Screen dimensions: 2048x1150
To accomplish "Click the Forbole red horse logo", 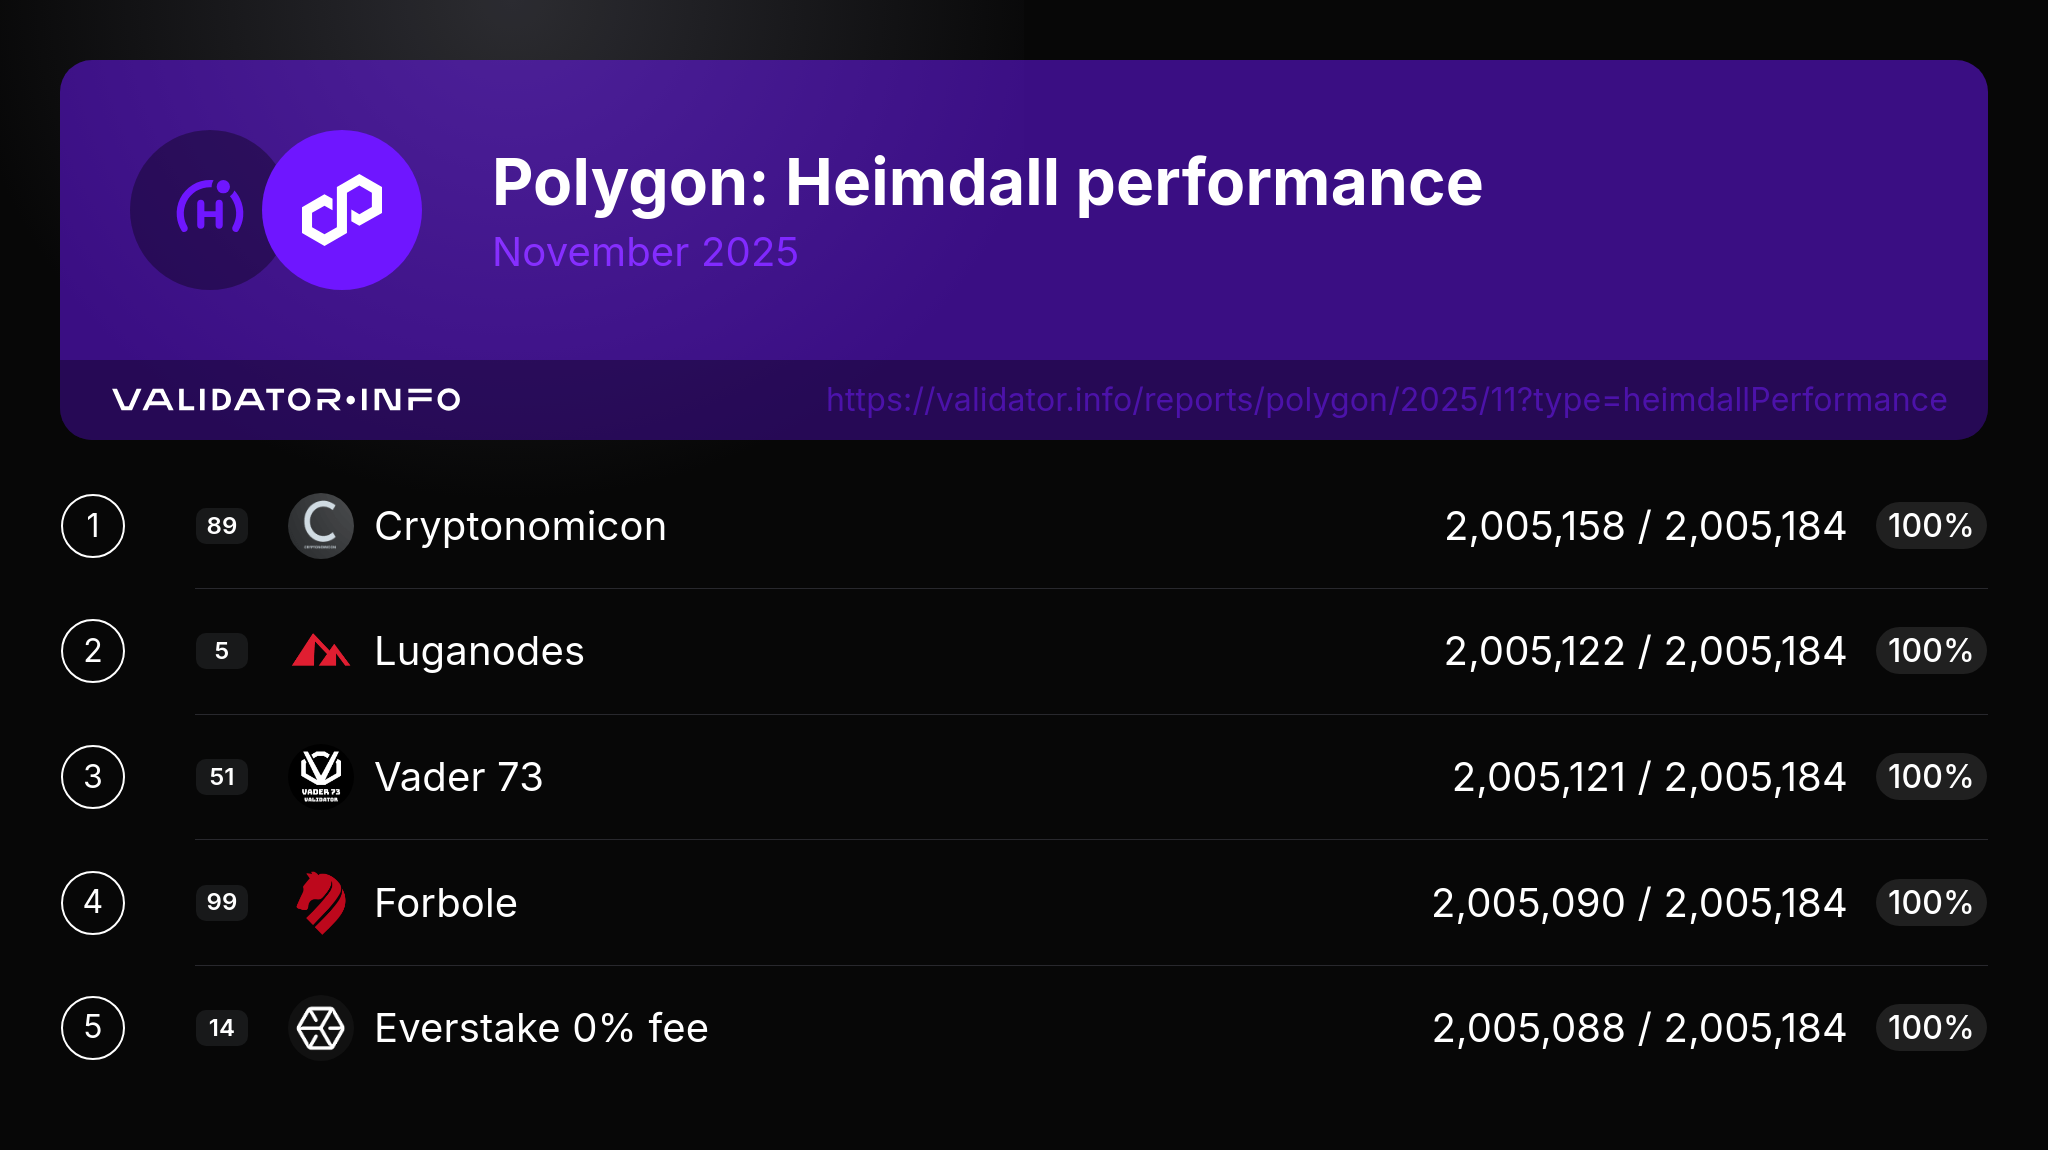I will [321, 902].
